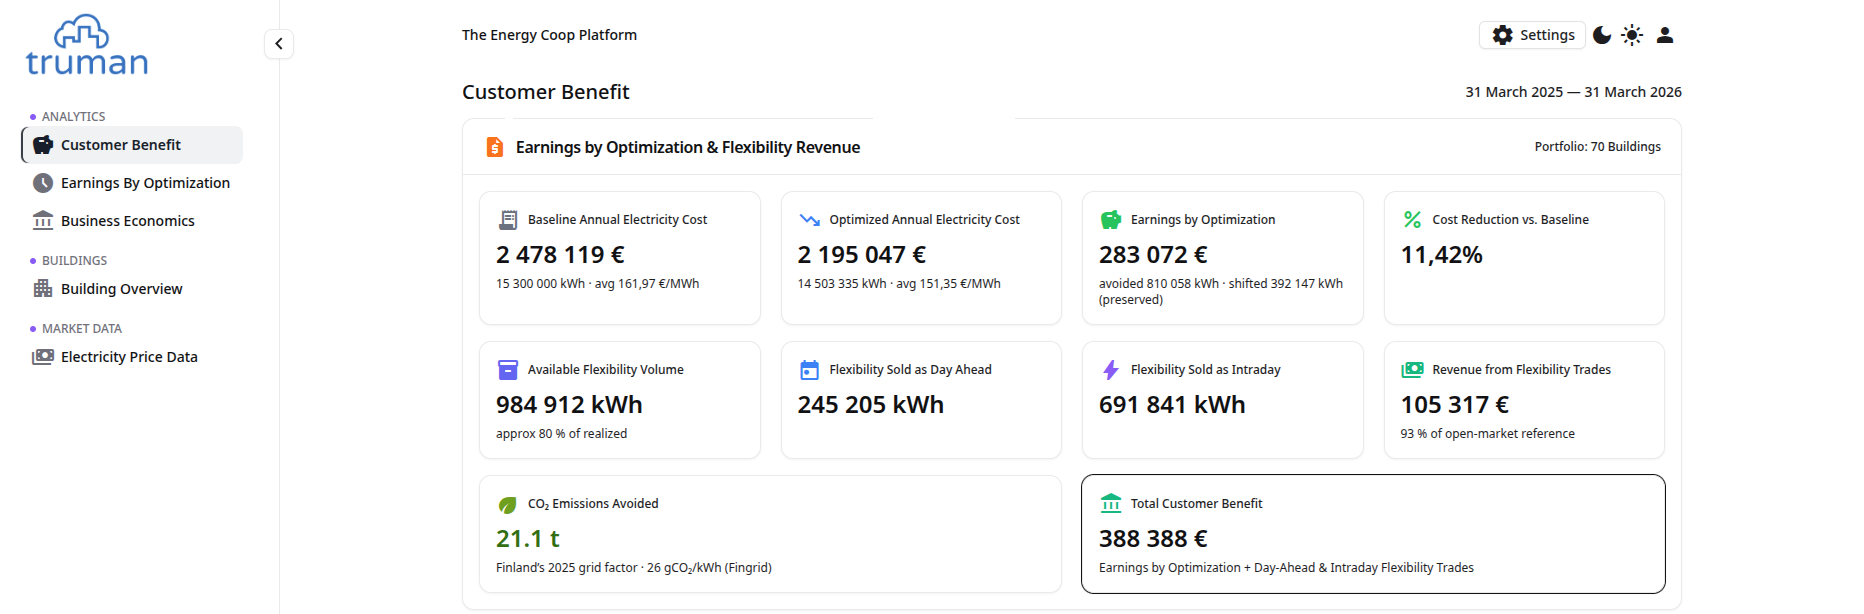Click the Earnings by Optimization & Flexibility Revenue heading
Screen dimensions: 1864x614
pos(688,147)
